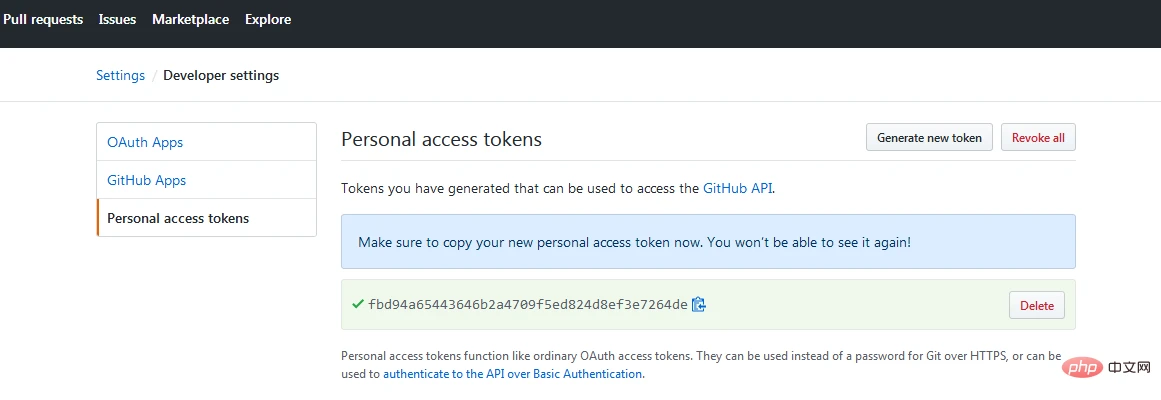Return to Settings via the breadcrumb link
The width and height of the screenshot is (1161, 400).
pyautogui.click(x=120, y=75)
